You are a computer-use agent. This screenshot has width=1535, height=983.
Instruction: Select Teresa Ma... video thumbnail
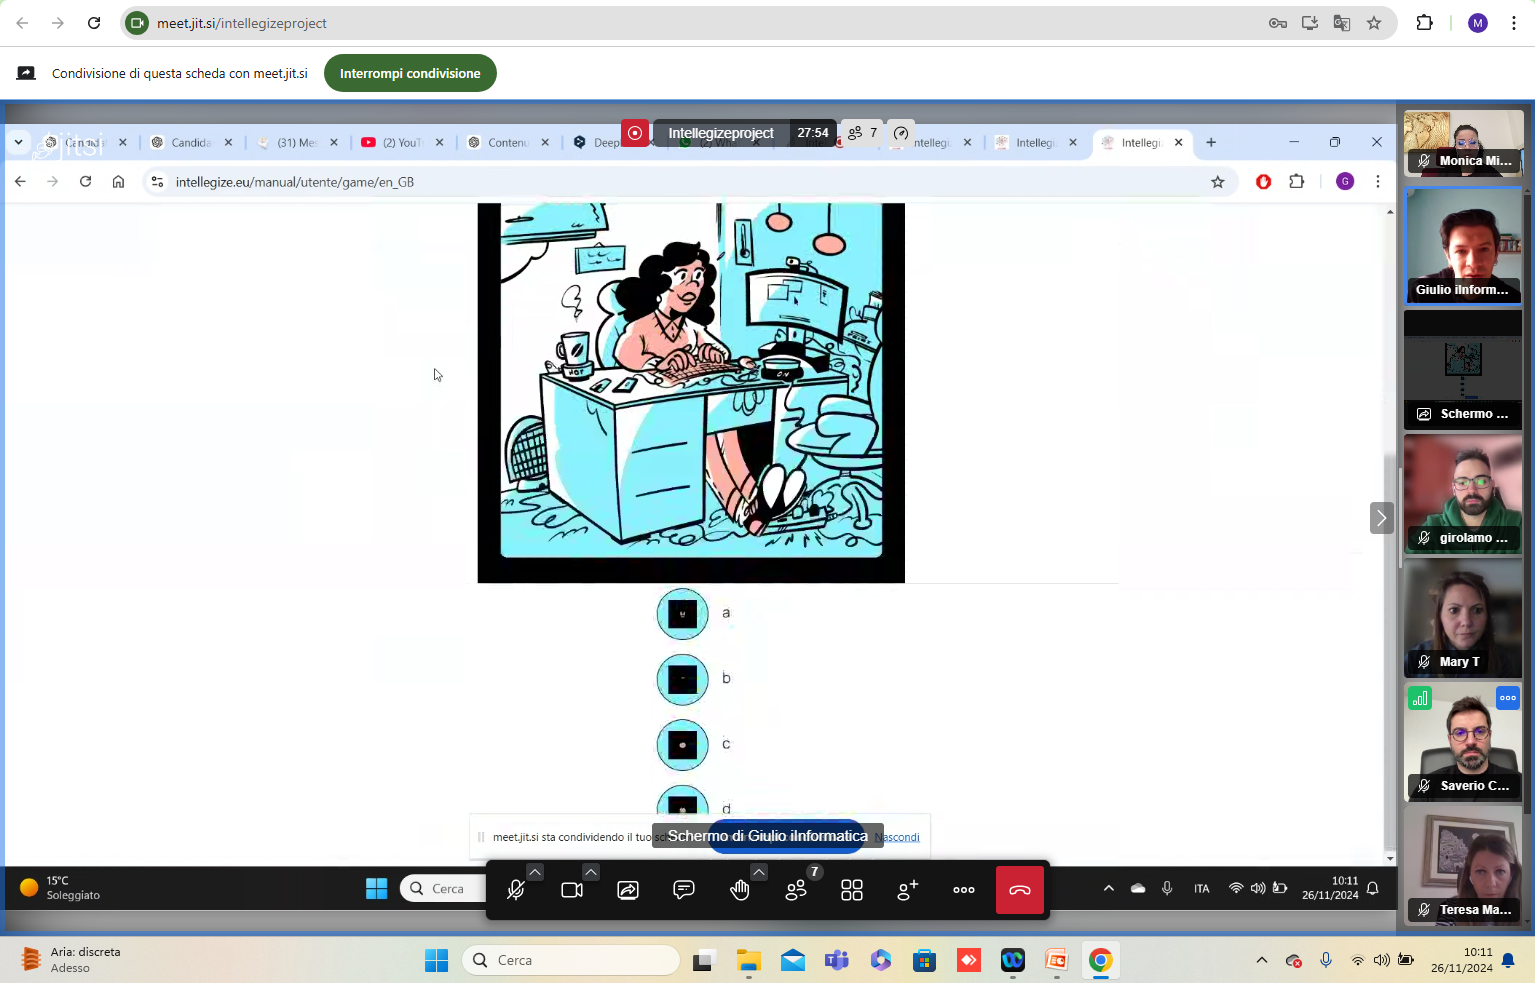[x=1463, y=865]
